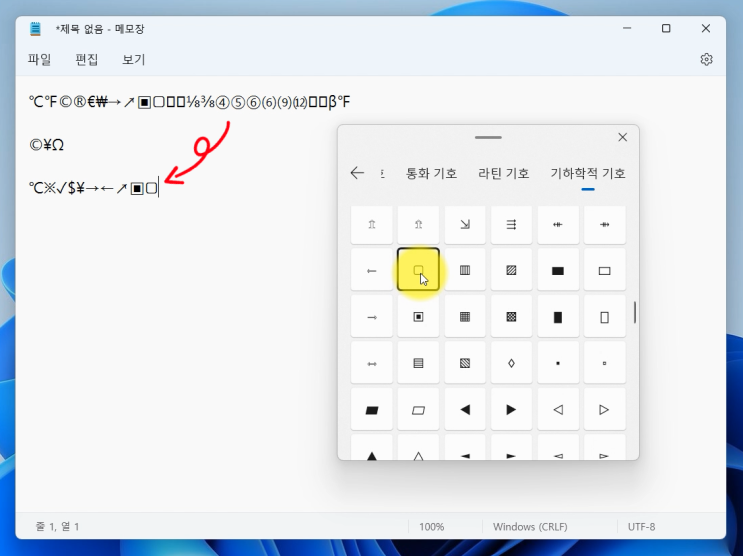
Task: Select the 기하학적 기호 tab
Action: point(588,173)
